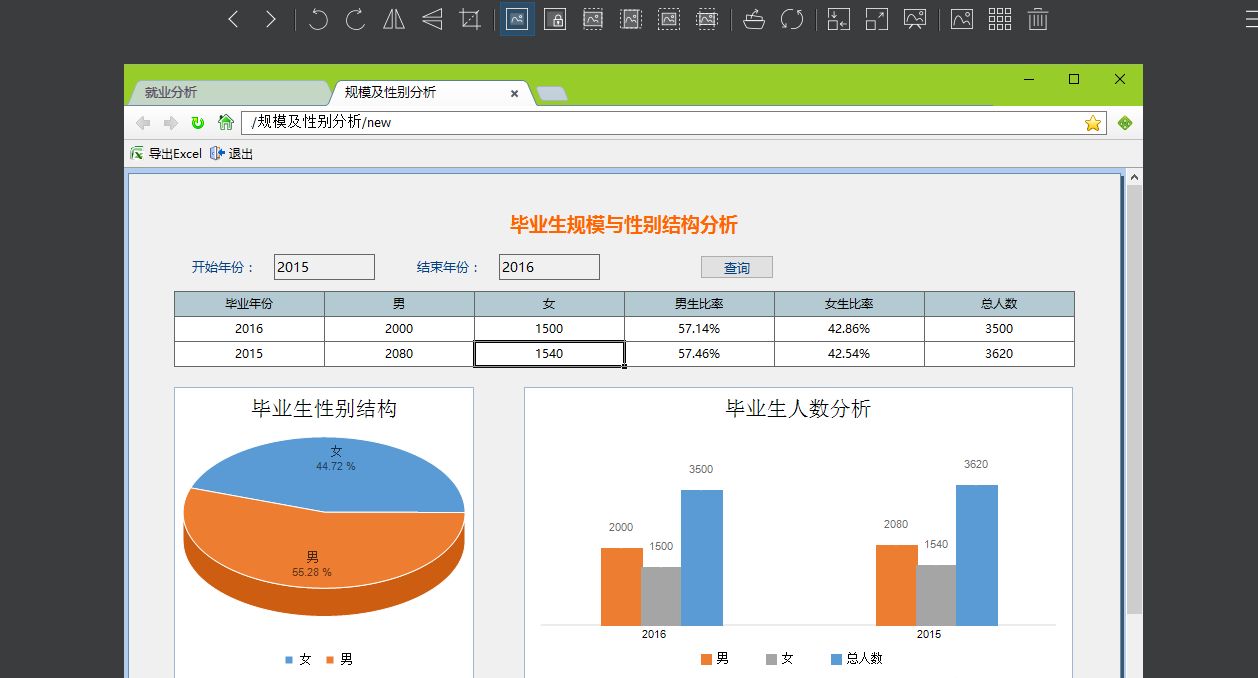1258x678 pixels.
Task: Switch to thumbnail grid view
Action: click(x=1000, y=19)
